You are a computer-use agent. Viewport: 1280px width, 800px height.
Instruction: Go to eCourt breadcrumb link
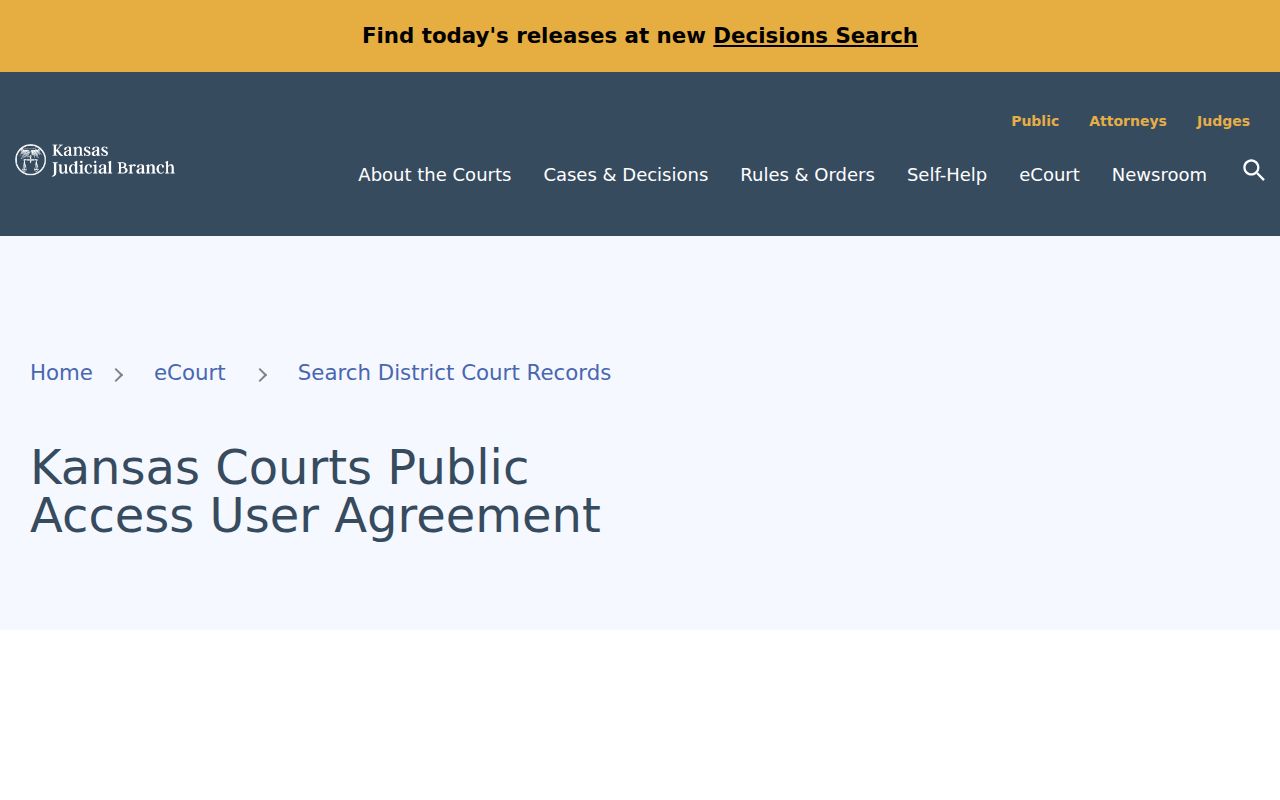point(190,373)
